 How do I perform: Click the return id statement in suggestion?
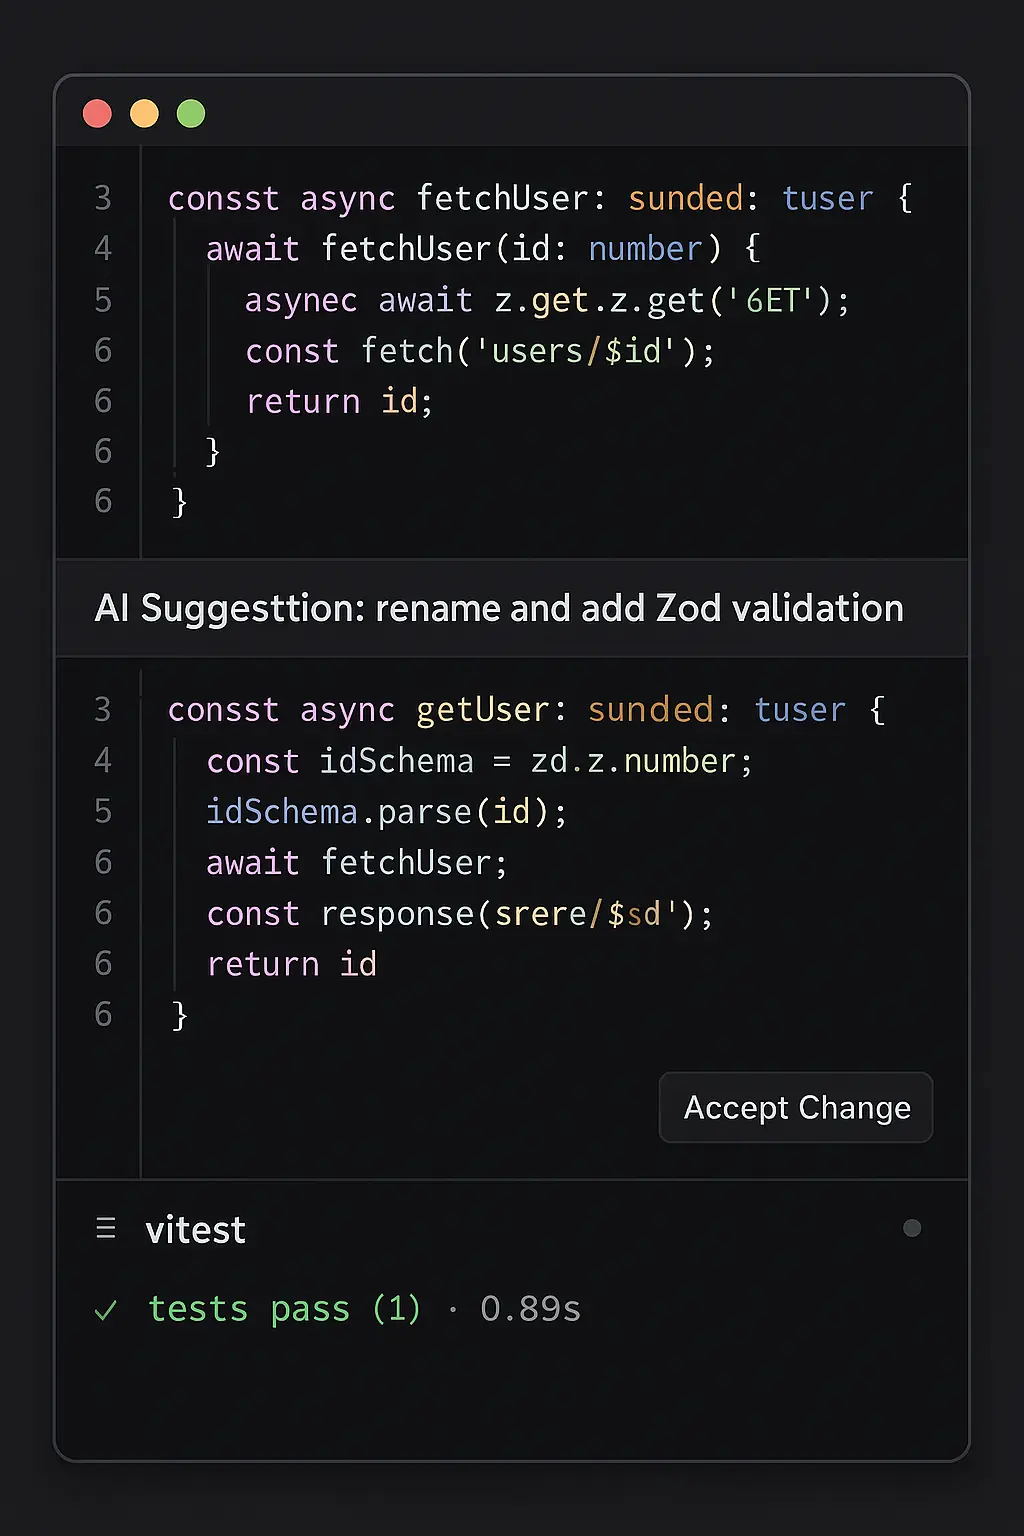(x=291, y=963)
